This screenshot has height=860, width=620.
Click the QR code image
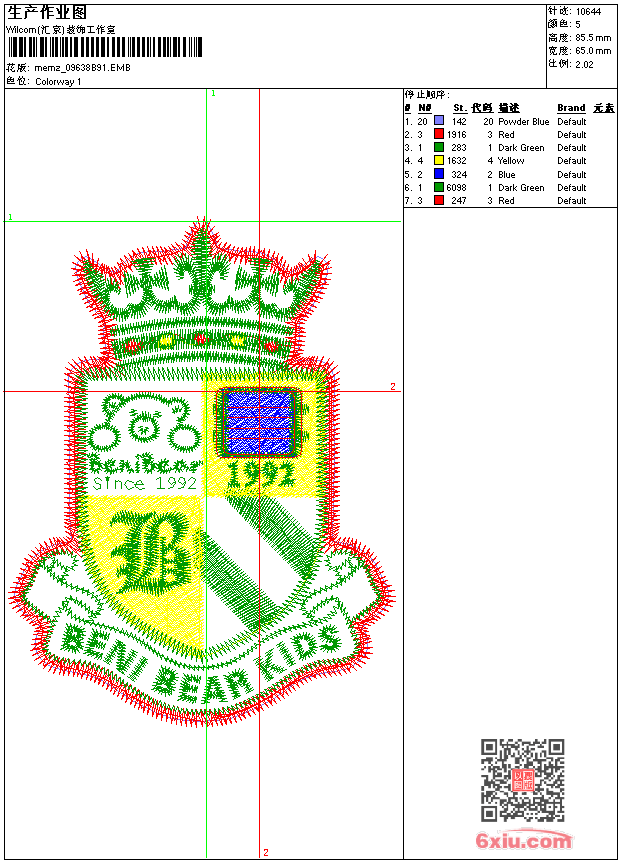(x=523, y=780)
